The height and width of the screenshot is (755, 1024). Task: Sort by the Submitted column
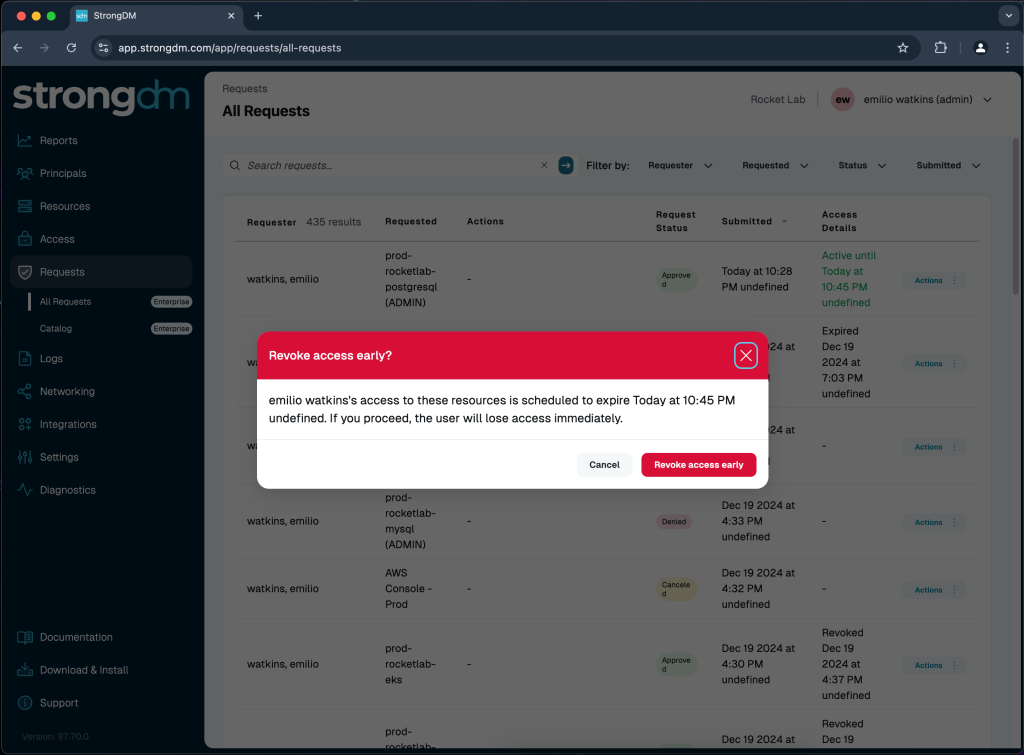754,221
